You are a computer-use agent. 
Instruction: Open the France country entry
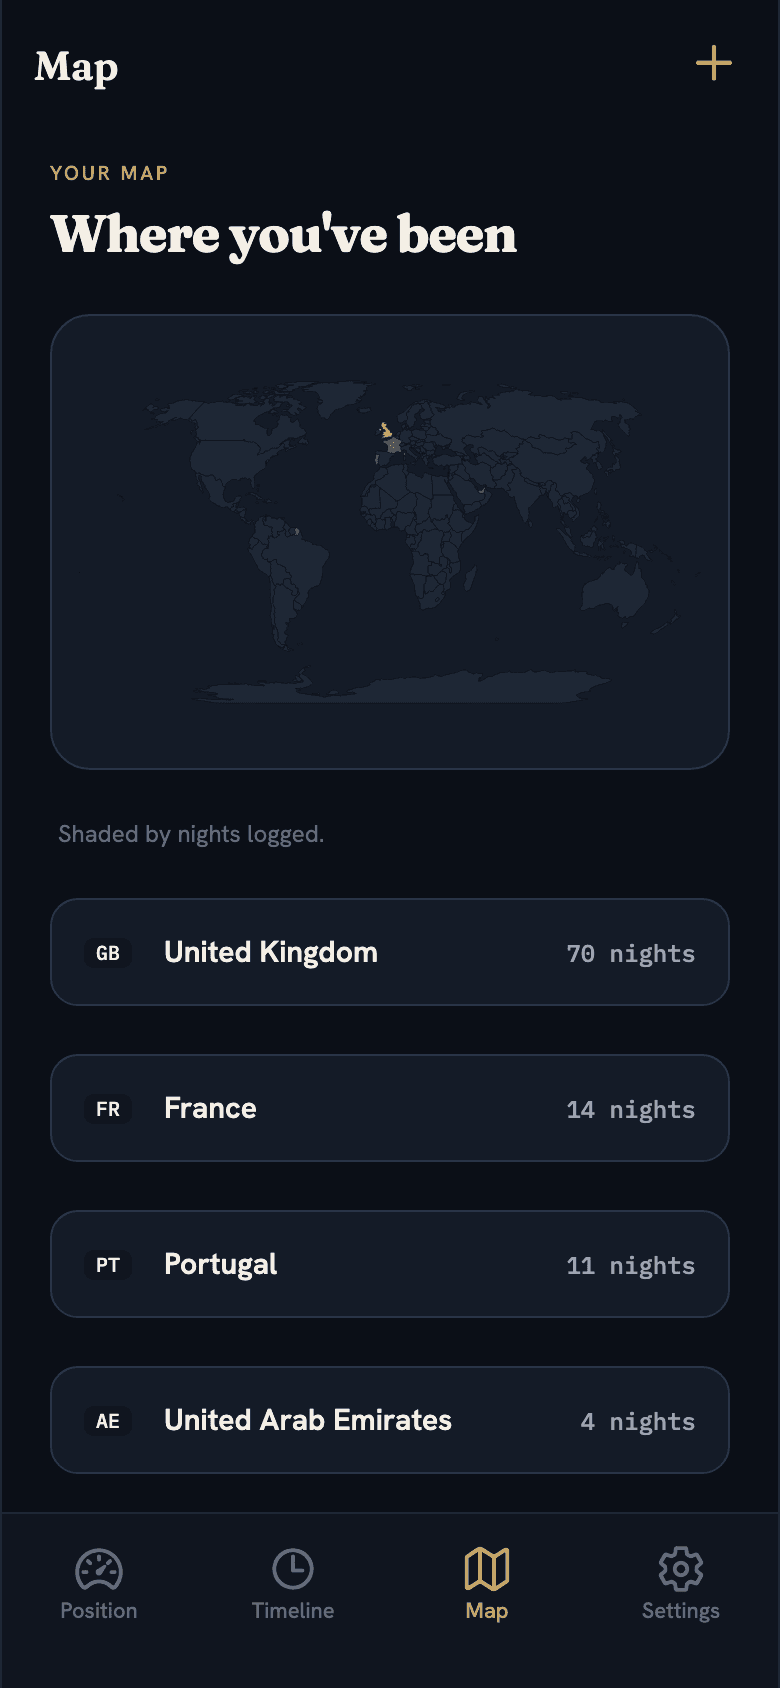[x=390, y=1108]
